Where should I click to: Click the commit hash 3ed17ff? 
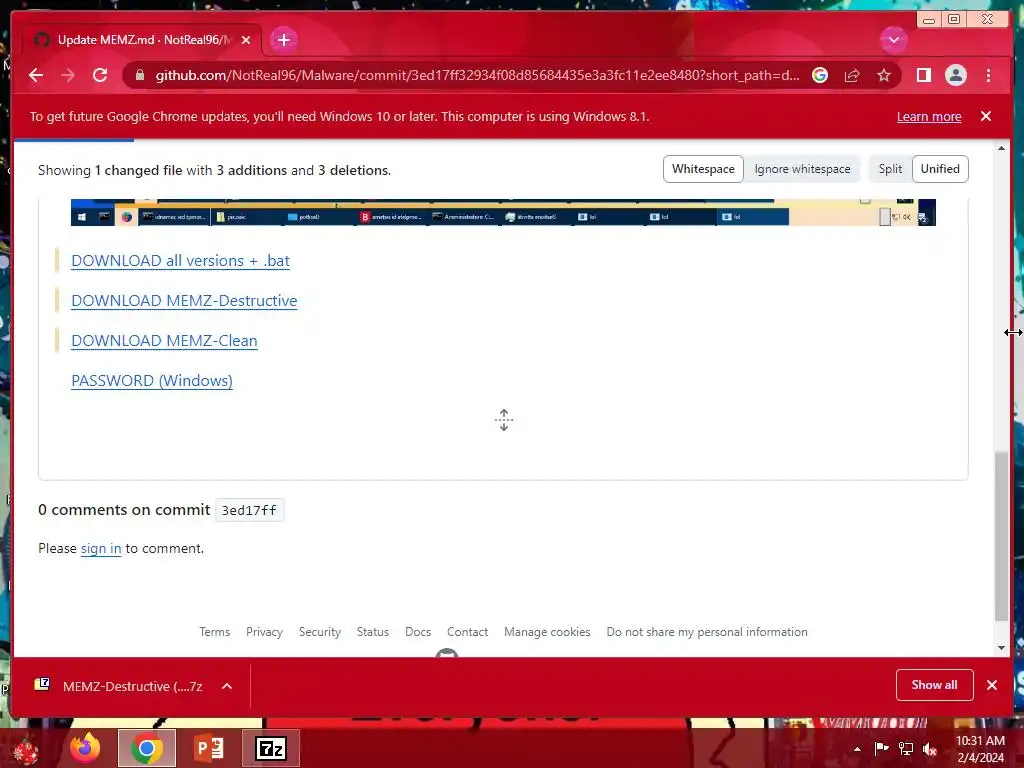tap(249, 510)
